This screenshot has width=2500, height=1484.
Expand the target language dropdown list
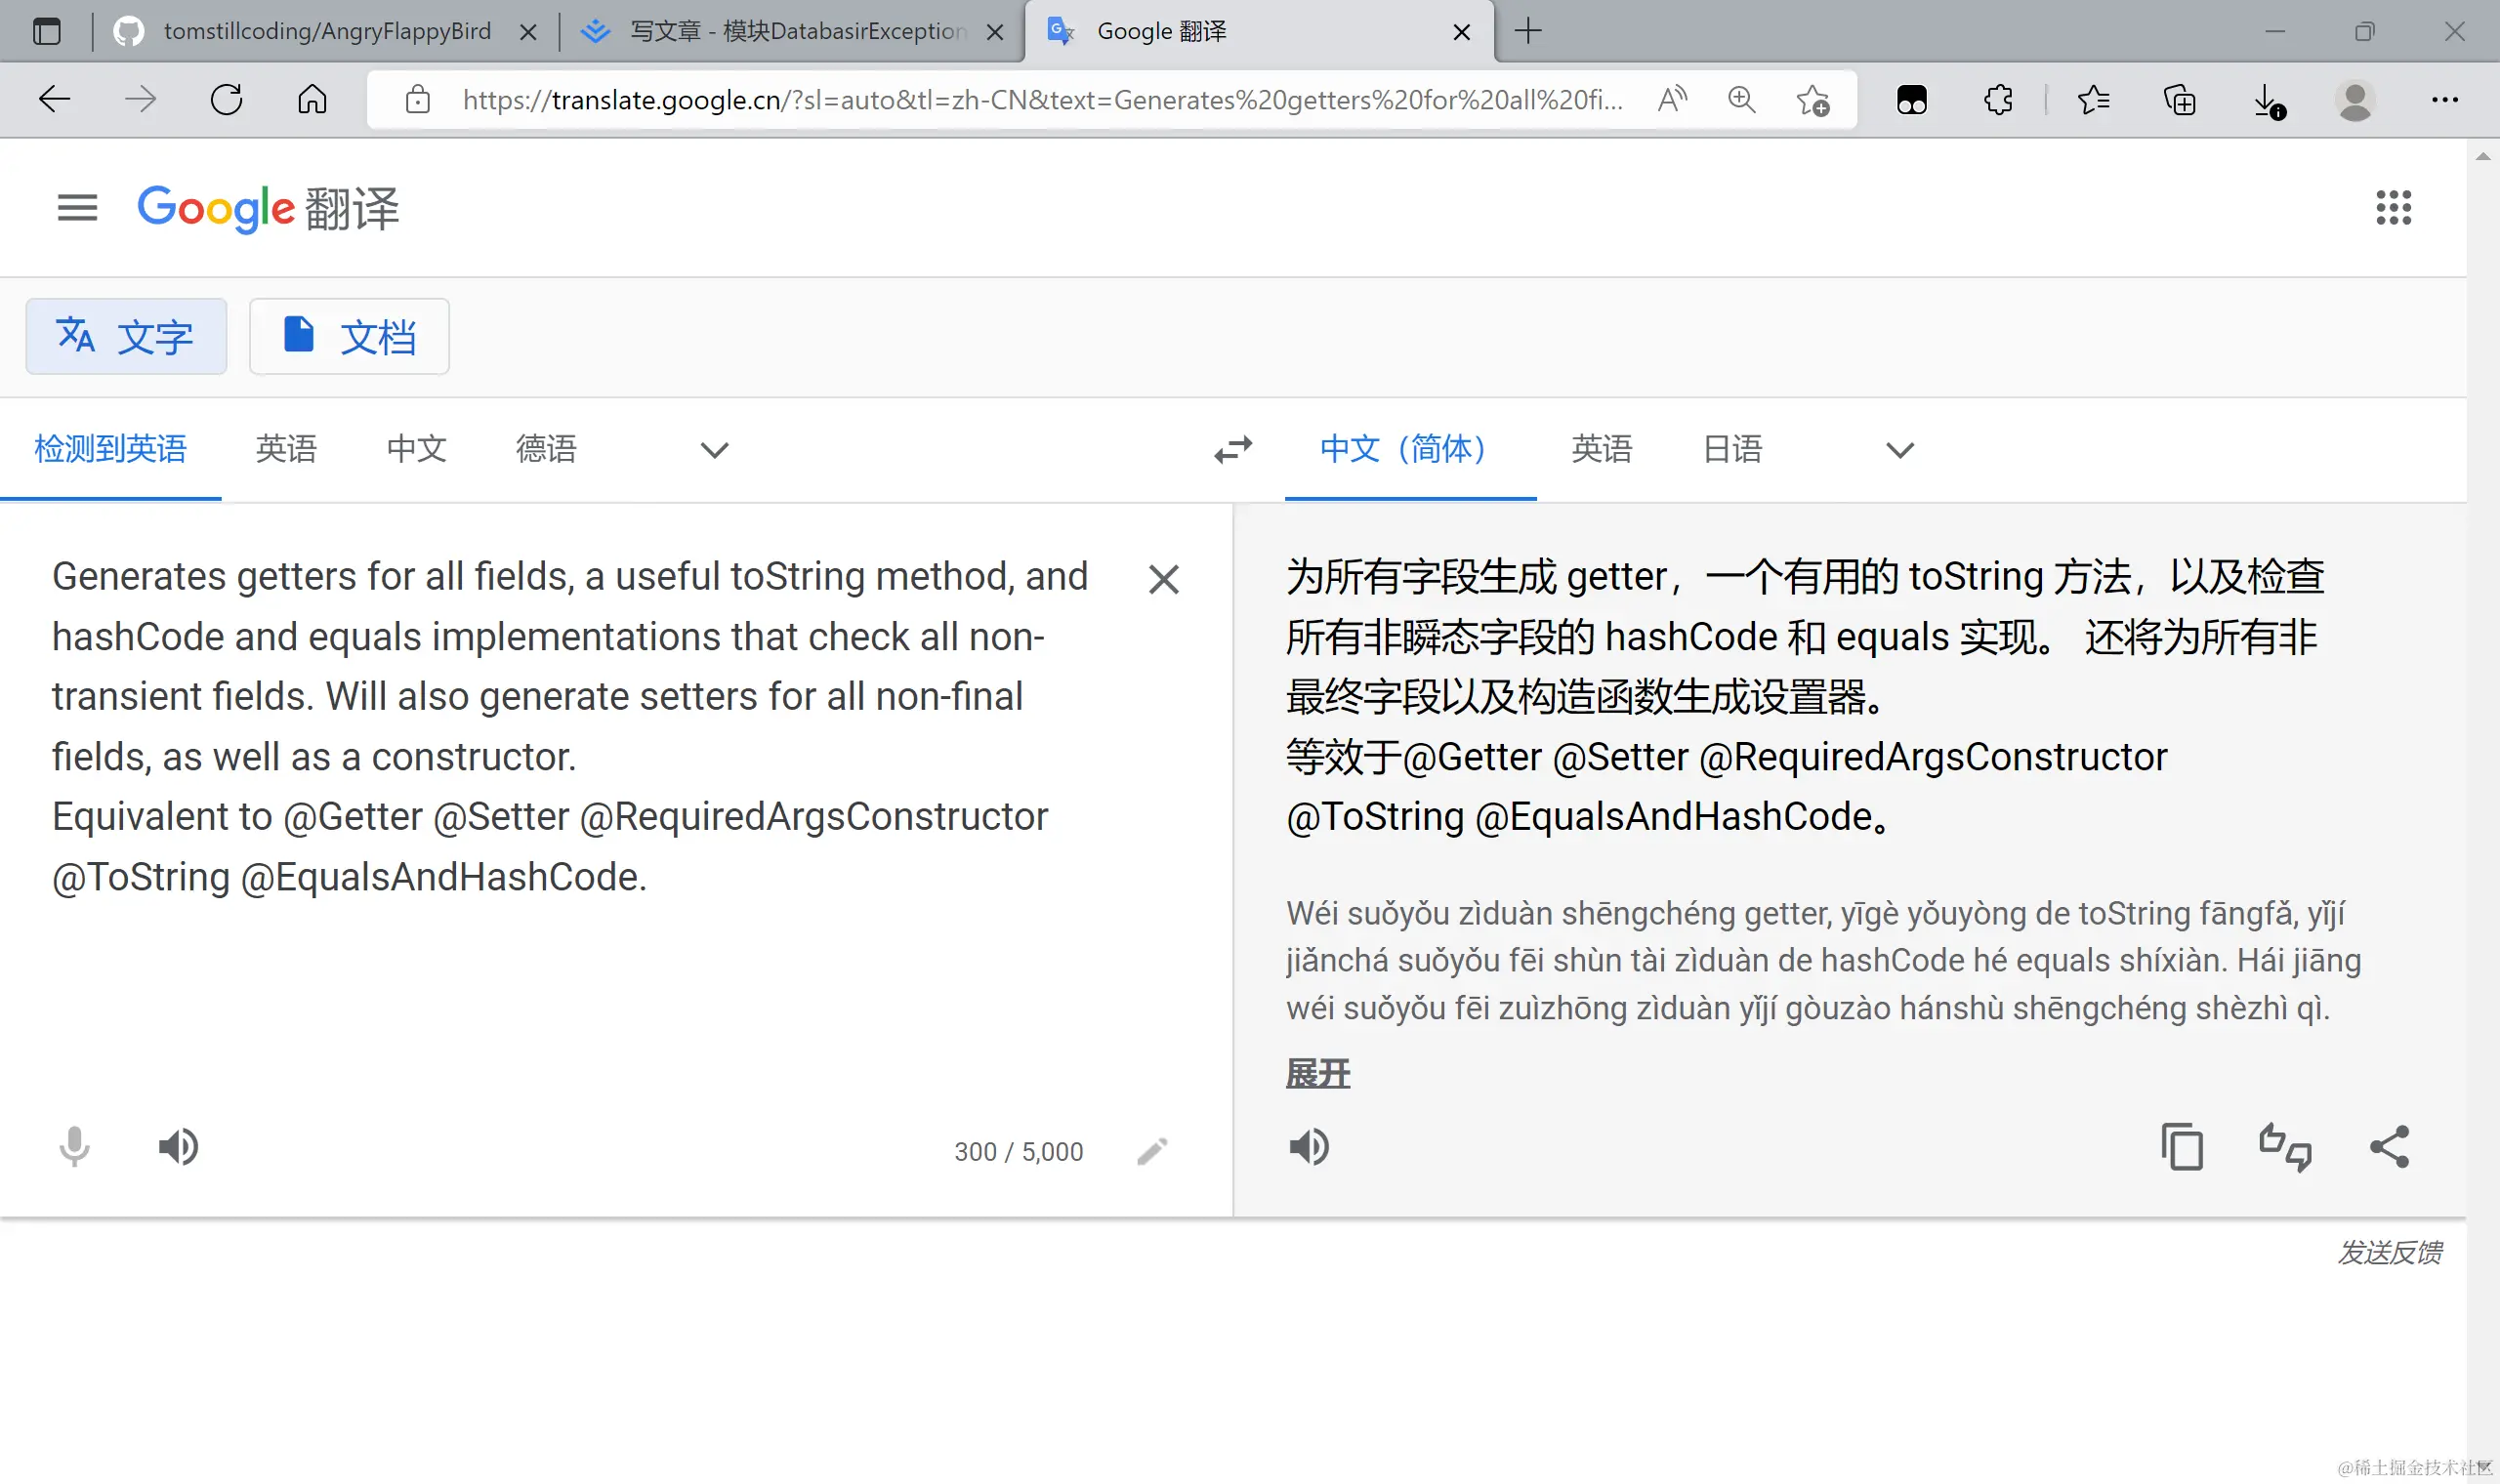coord(1899,450)
